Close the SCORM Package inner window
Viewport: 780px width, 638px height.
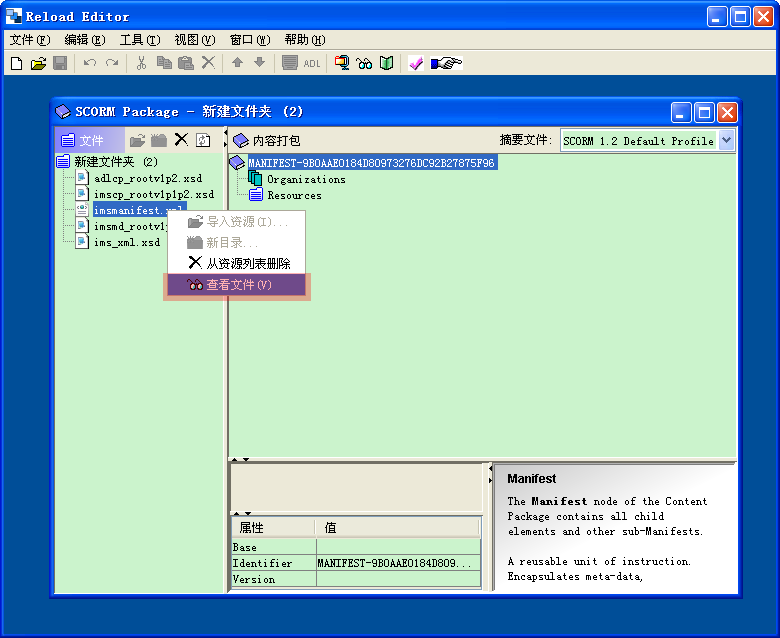(x=727, y=112)
